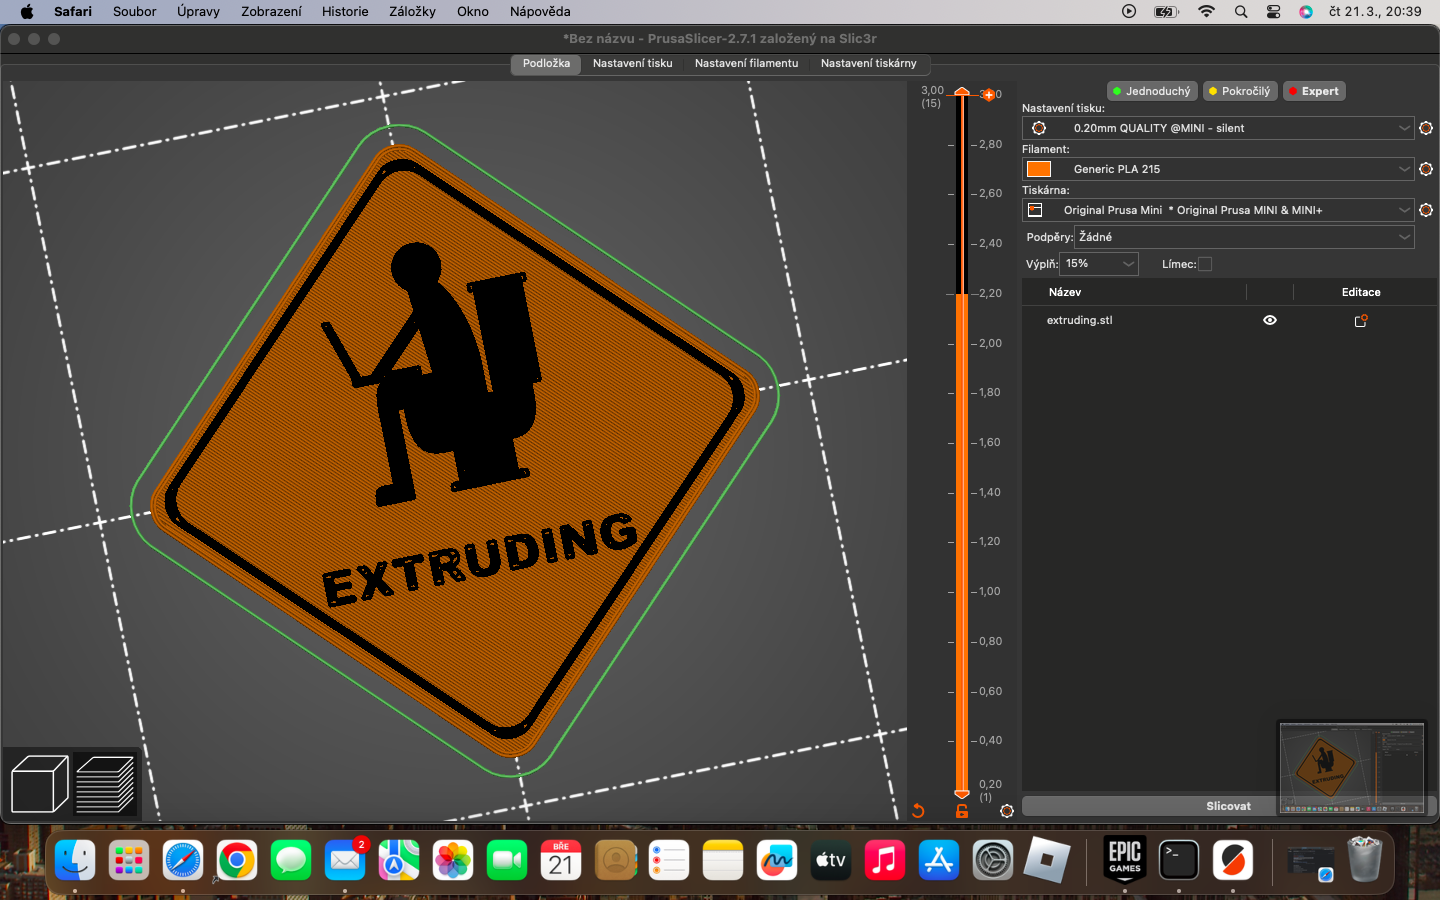Viewport: 1440px width, 900px height.
Task: Click the orange reset undo arrow under layer slider
Action: [x=918, y=811]
